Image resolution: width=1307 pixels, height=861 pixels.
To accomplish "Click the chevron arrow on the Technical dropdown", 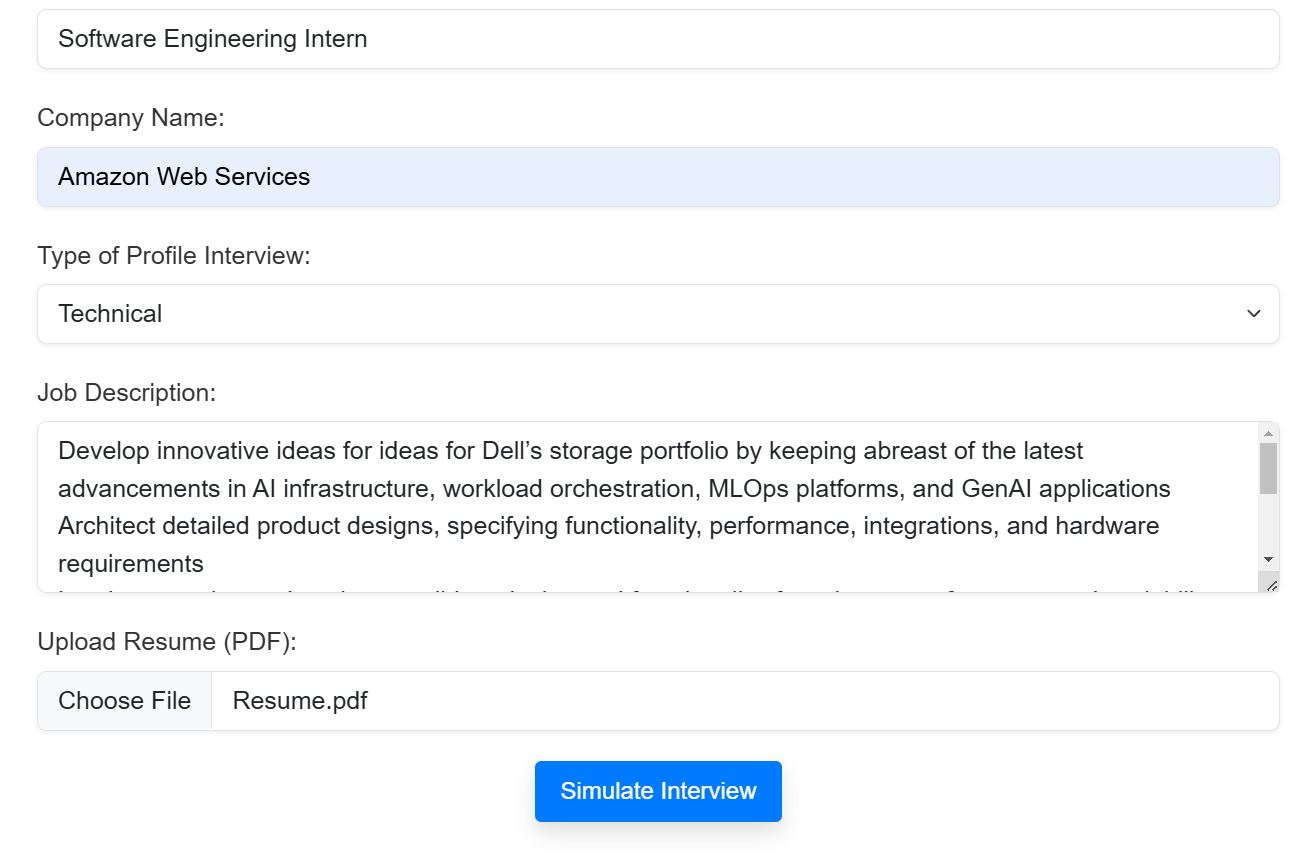I will [x=1253, y=314].
